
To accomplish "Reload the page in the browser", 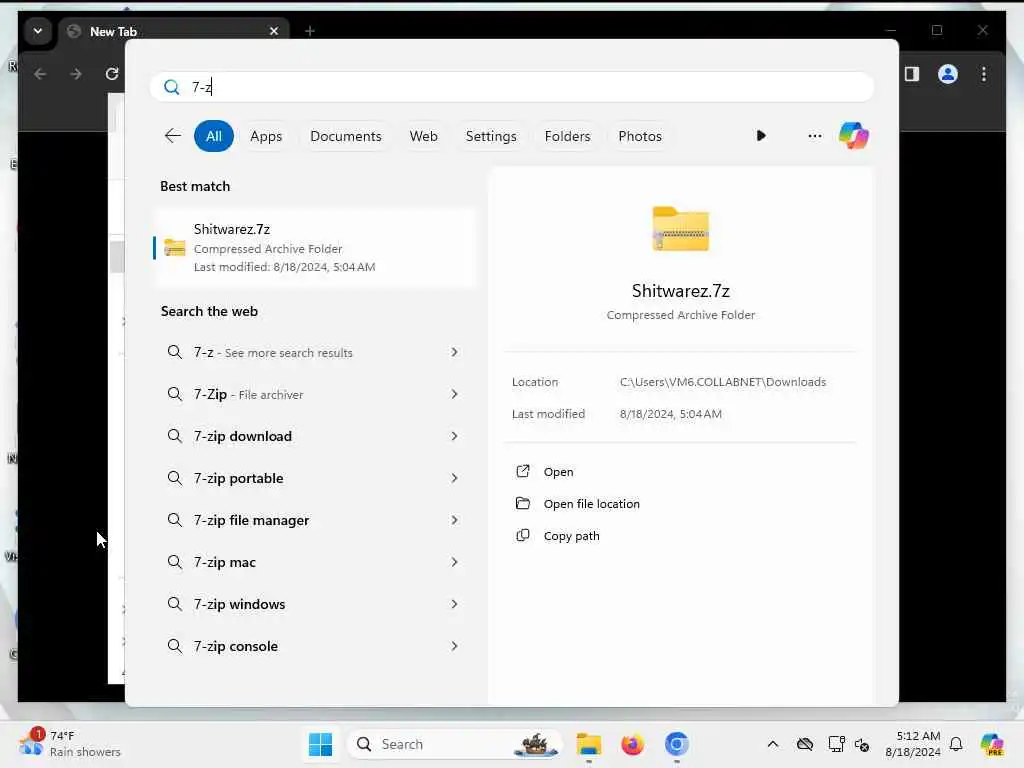I will coord(112,74).
